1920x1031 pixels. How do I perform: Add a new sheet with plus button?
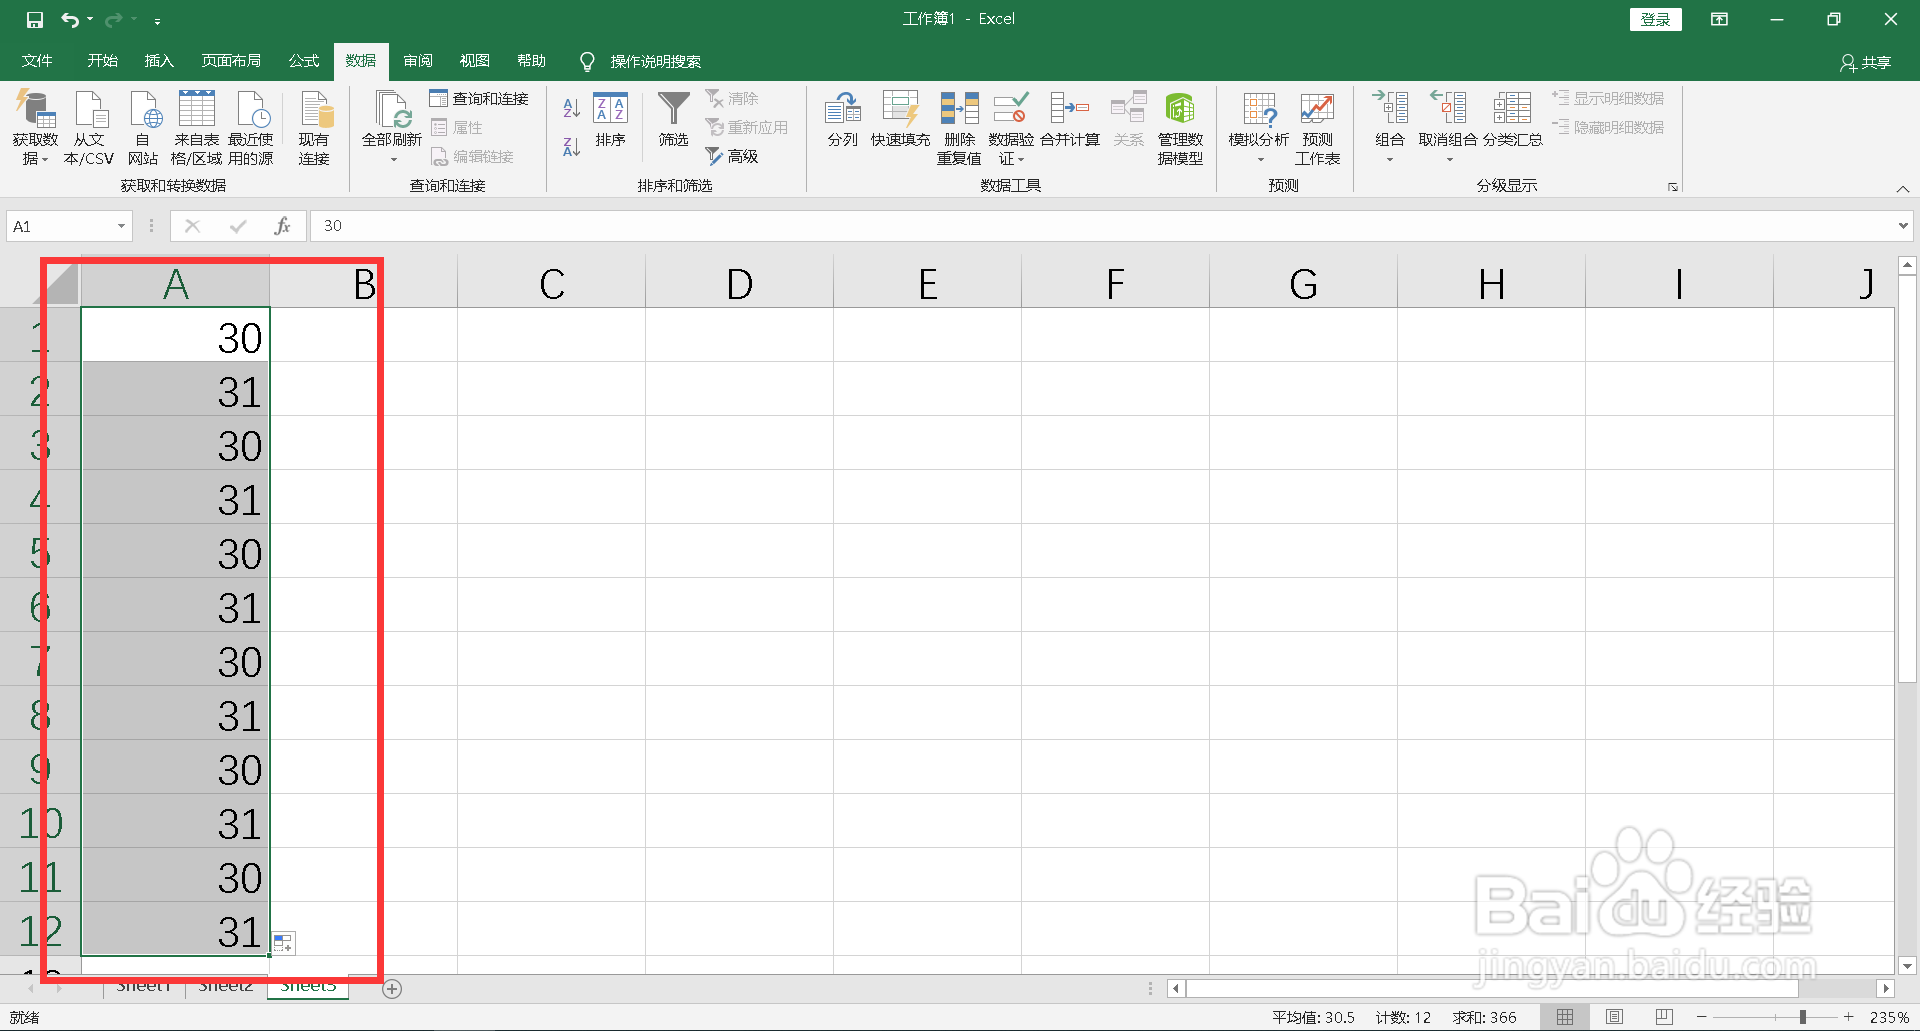393,989
